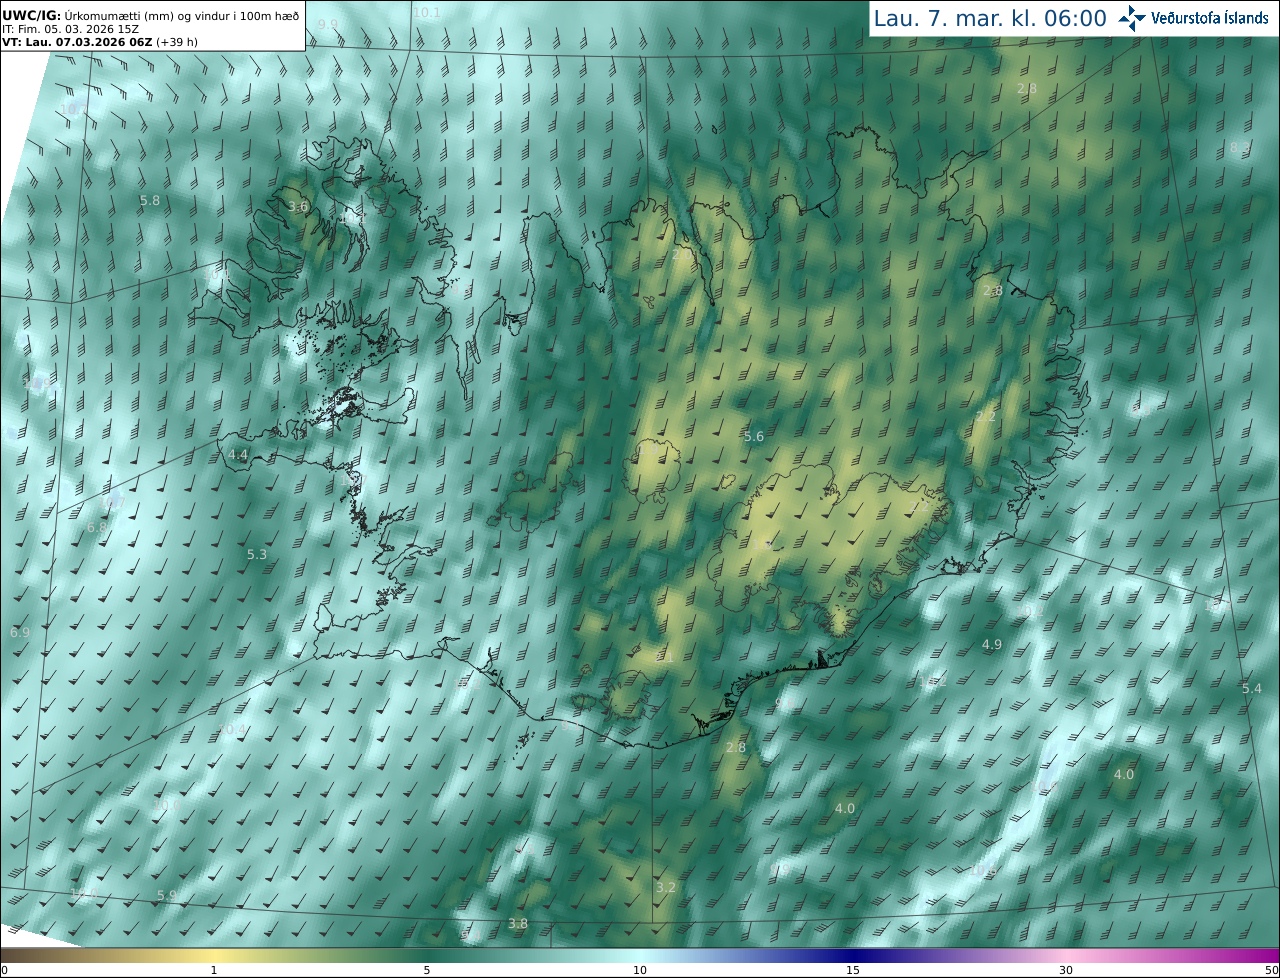The height and width of the screenshot is (978, 1280).
Task: Click map value '3.2' near the bottom
Action: 666,888
